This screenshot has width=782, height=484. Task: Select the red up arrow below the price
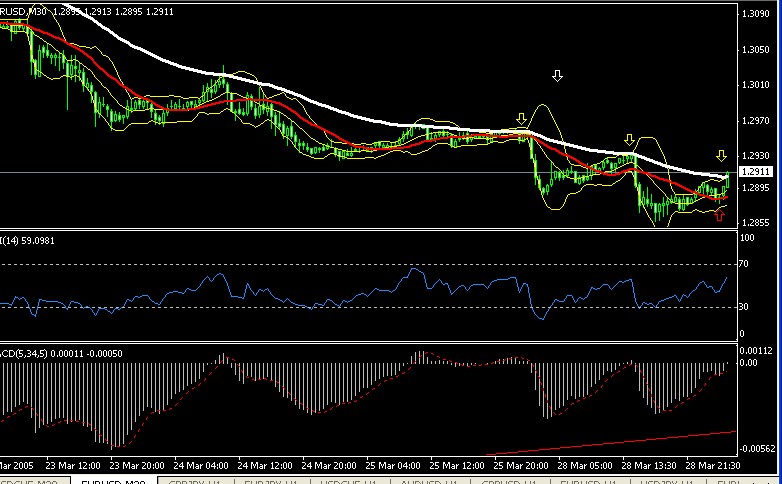718,213
